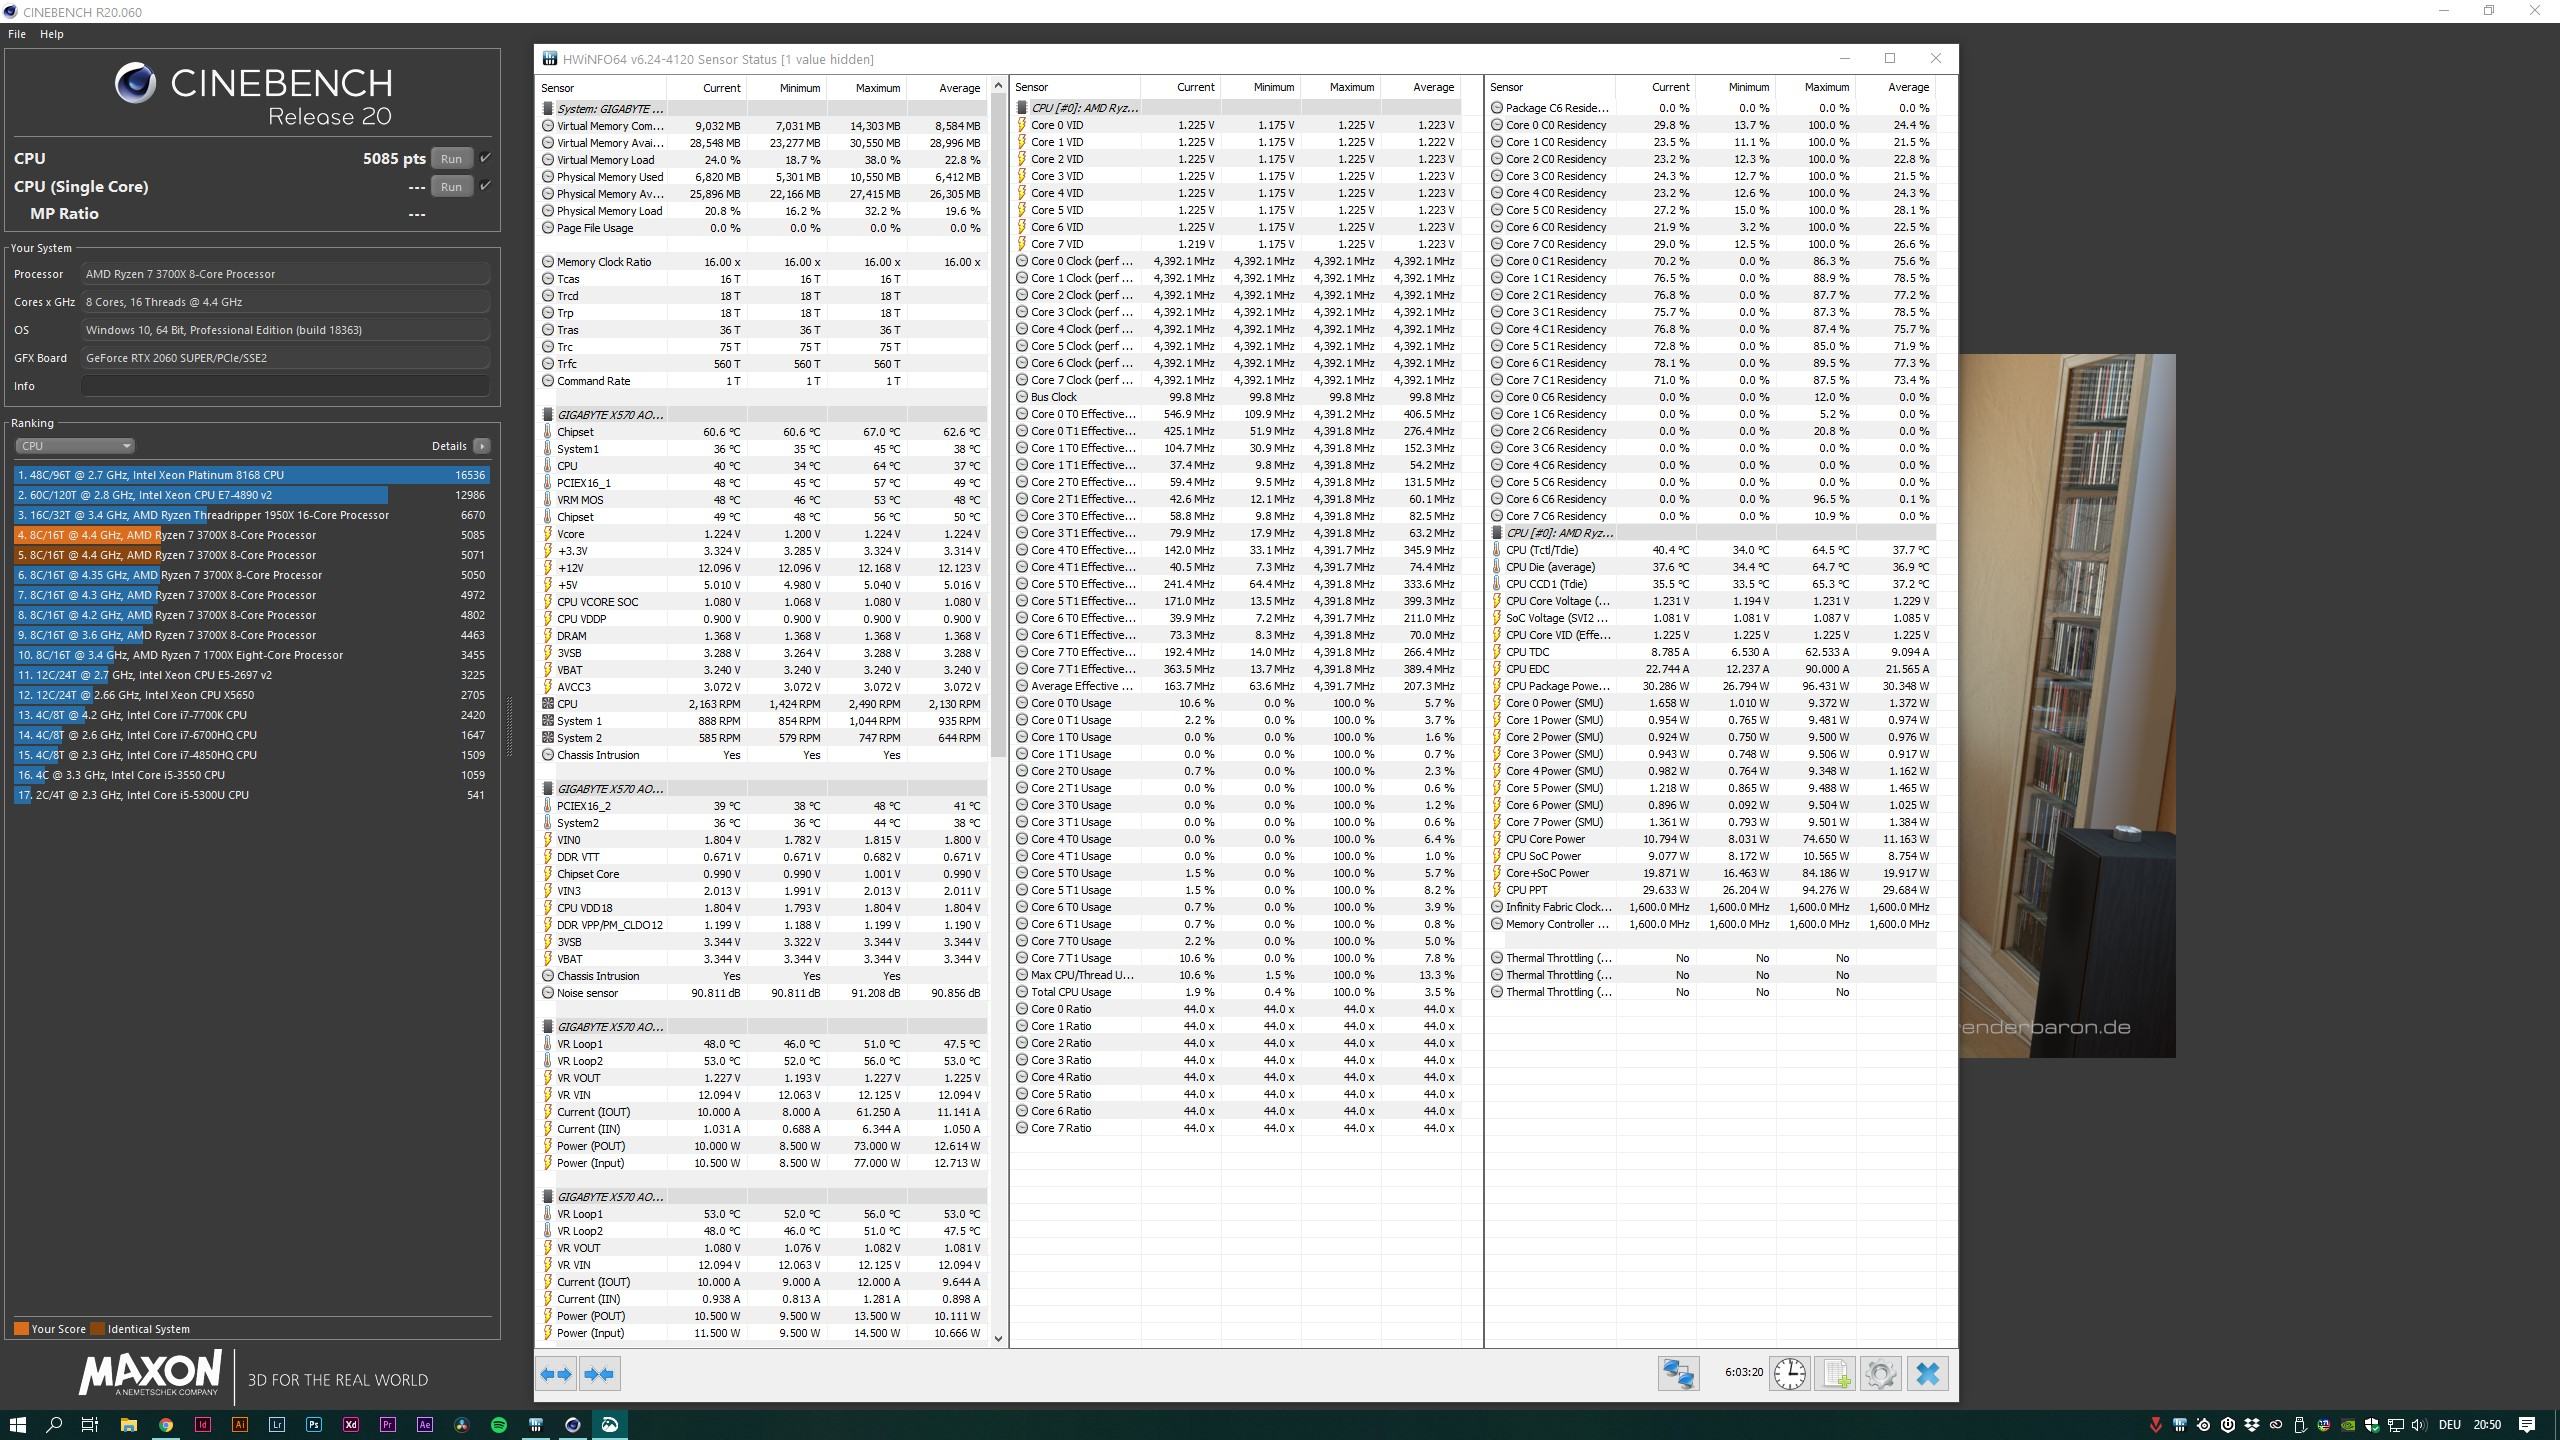Click the Cinebench logo sphere icon

[x=135, y=83]
